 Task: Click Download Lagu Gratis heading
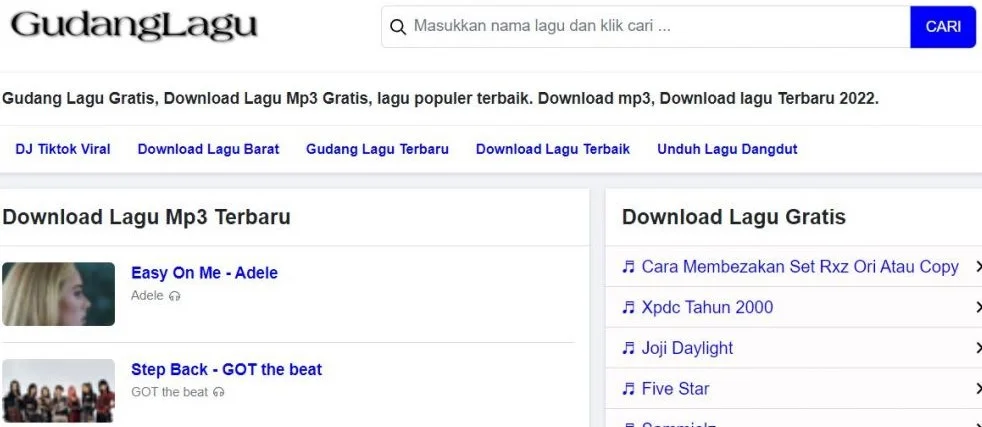(x=733, y=217)
